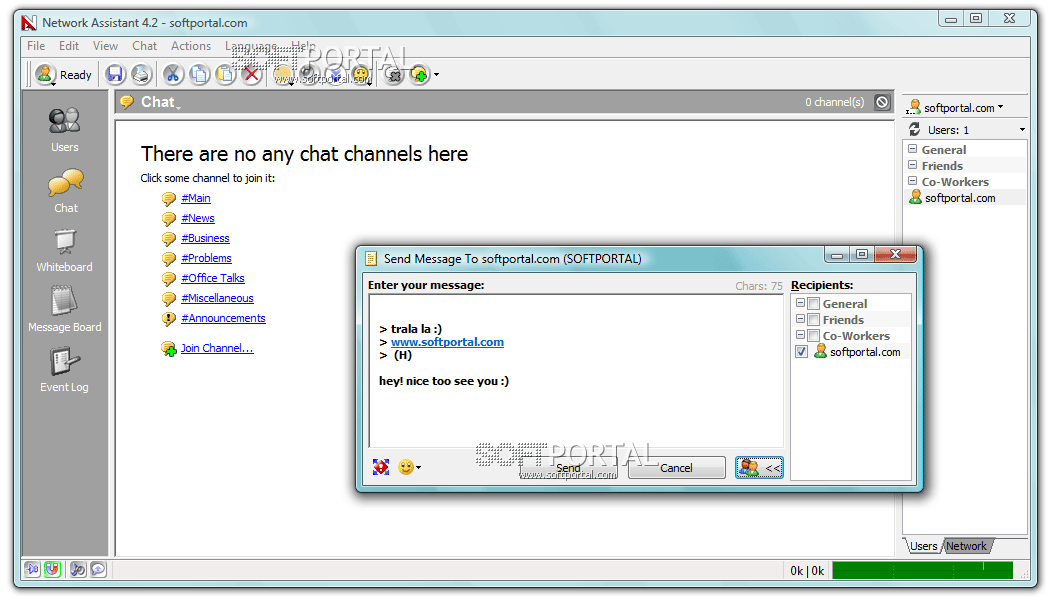
Task: Click the circle-slash icon beside channel count
Action: (x=882, y=102)
